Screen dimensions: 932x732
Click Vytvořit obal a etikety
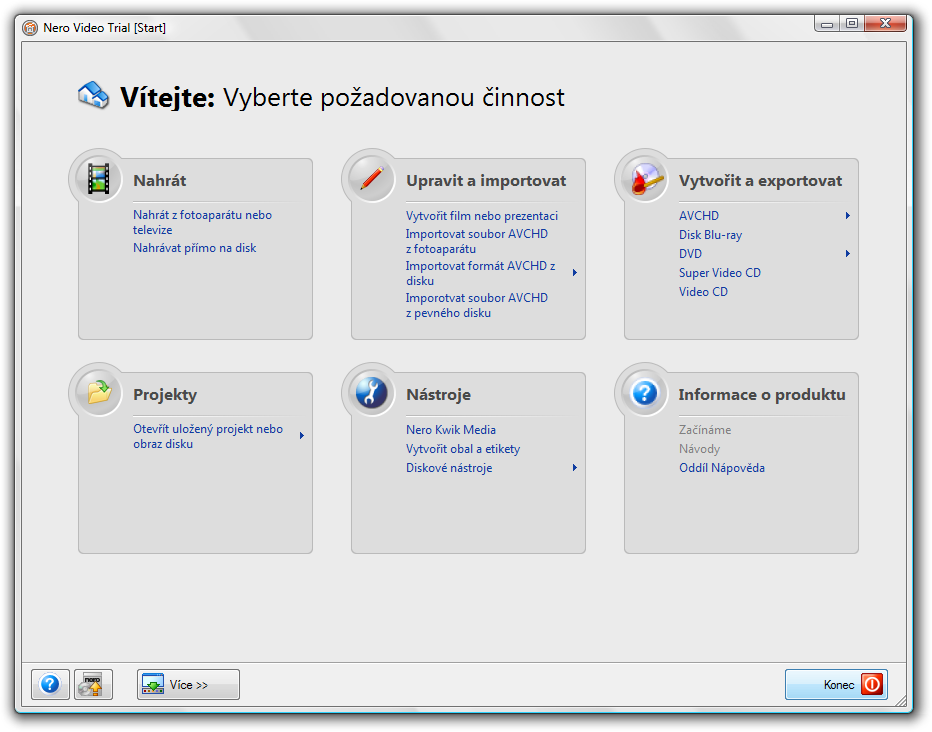pos(462,449)
